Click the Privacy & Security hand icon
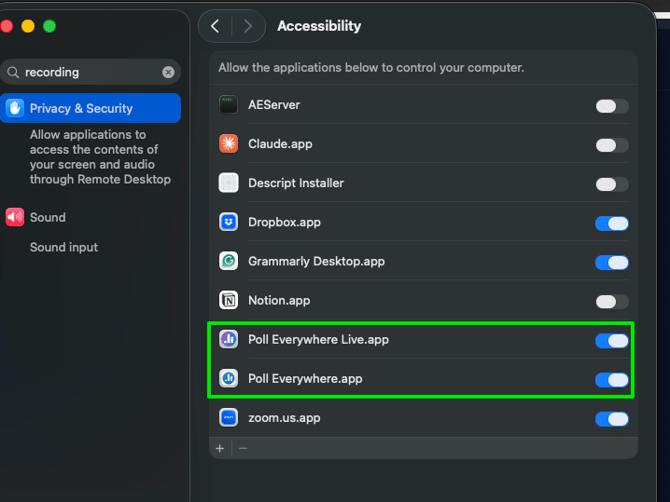The image size is (670, 502). click(x=15, y=108)
